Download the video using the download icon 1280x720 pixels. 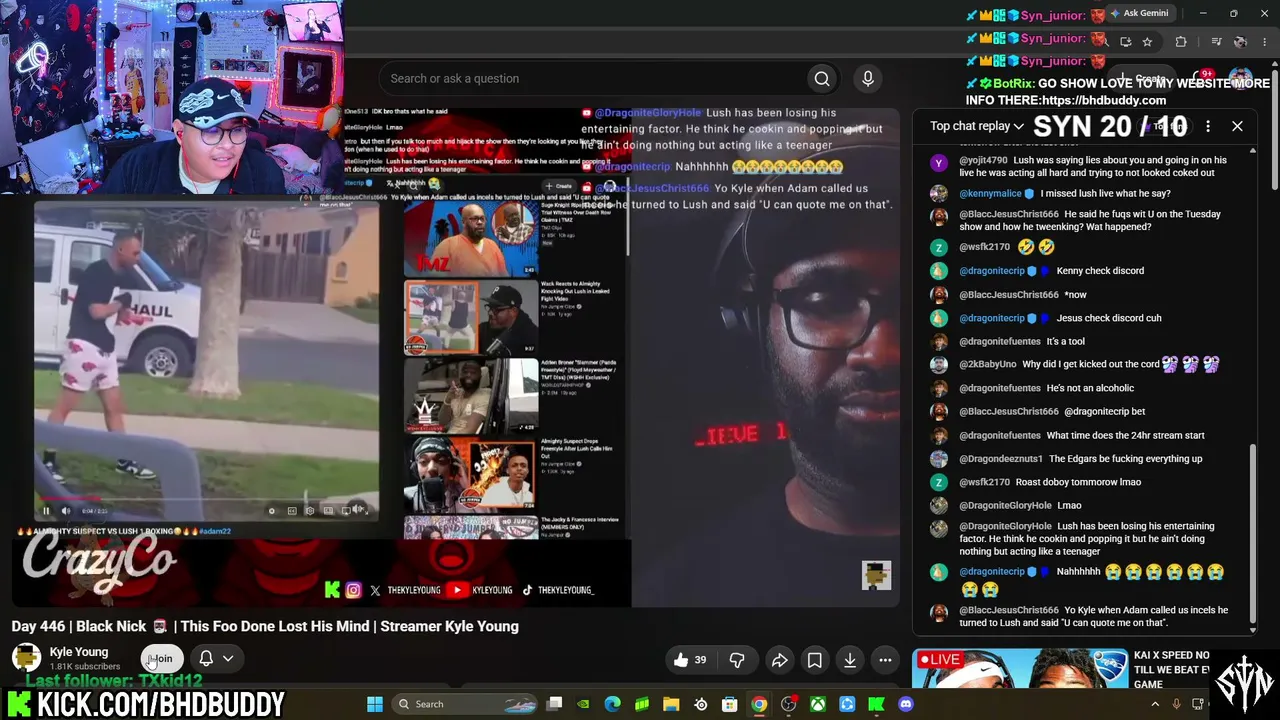coord(850,660)
